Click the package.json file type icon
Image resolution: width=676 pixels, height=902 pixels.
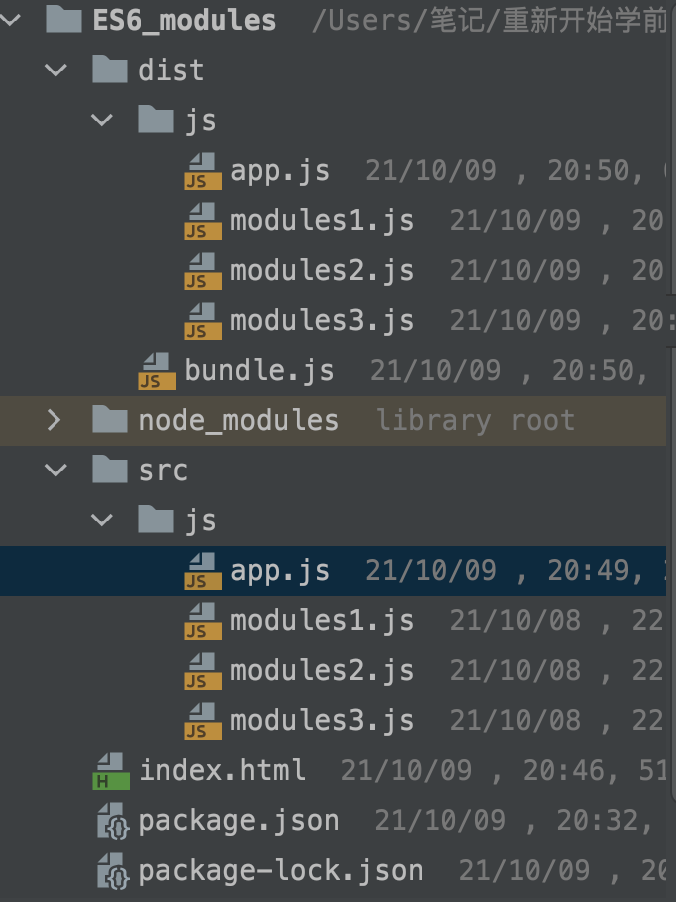coord(110,820)
